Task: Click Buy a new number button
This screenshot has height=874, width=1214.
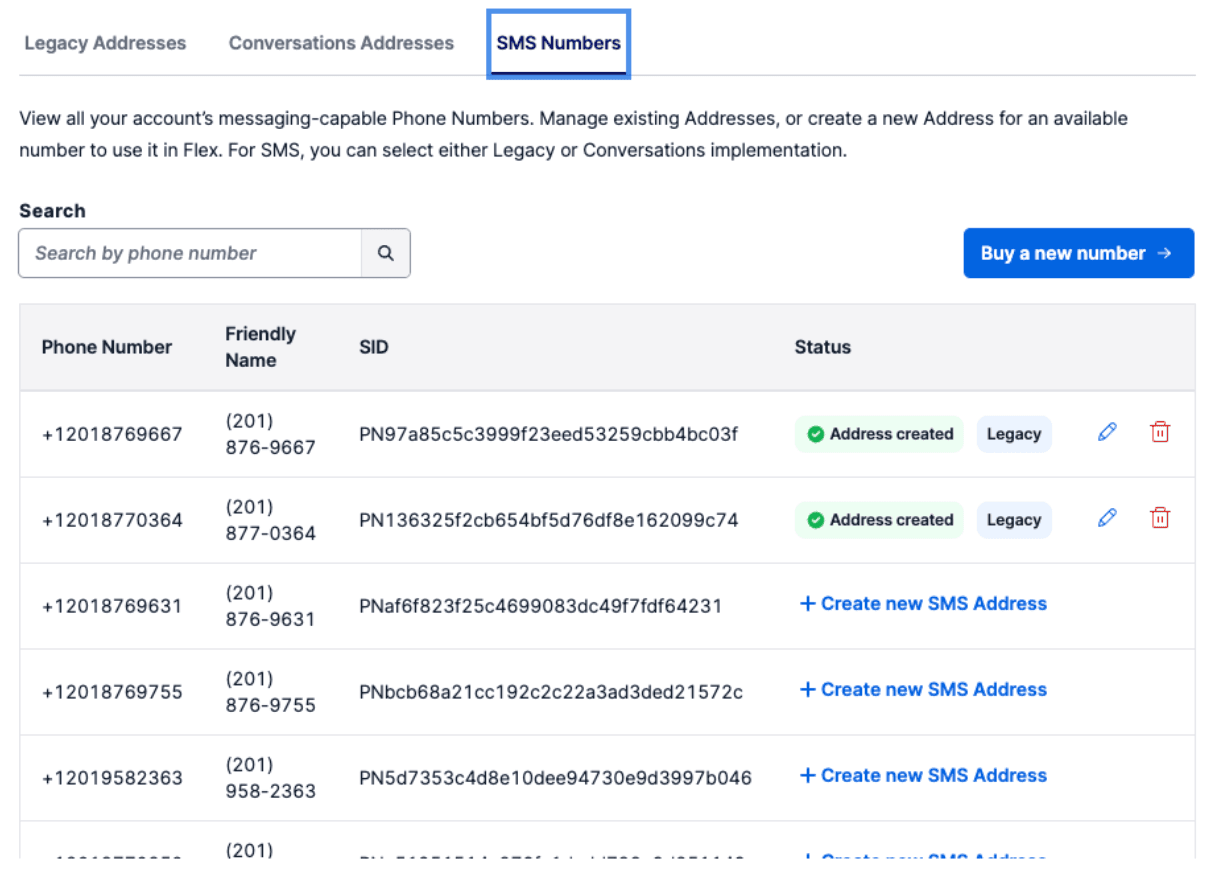Action: pos(1078,253)
